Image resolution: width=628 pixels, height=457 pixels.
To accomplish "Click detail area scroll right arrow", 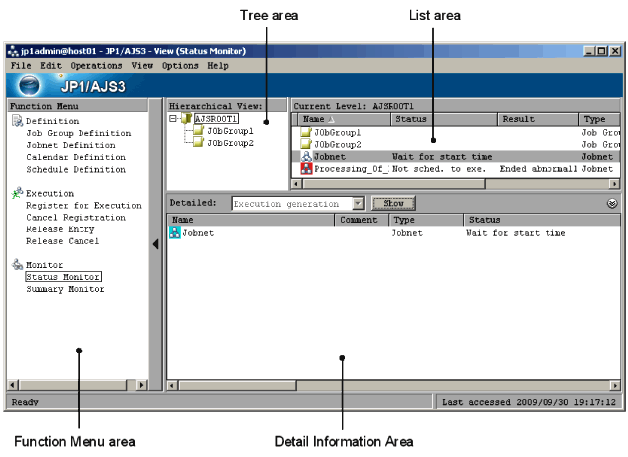I will pyautogui.click(x=615, y=385).
